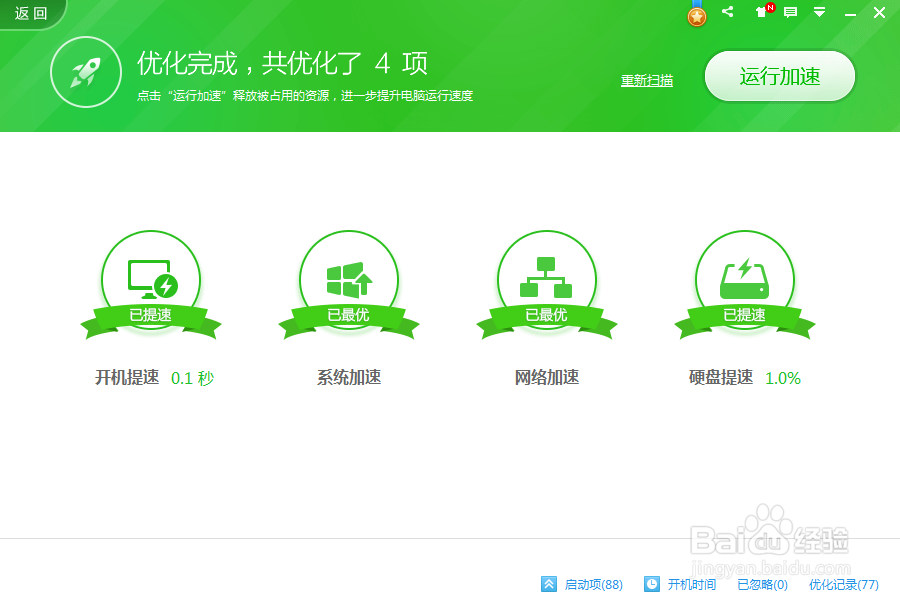
Task: Click the 运行加速 button
Action: (x=779, y=76)
